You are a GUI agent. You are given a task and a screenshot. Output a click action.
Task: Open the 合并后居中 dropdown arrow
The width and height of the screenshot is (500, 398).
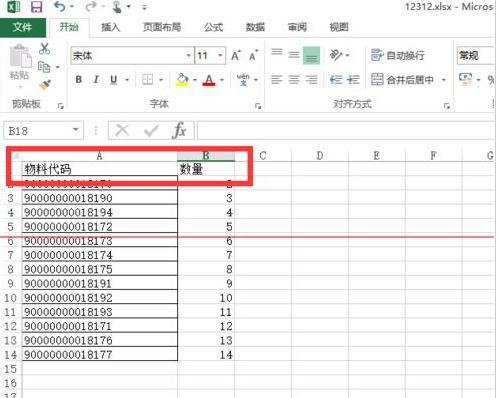(x=444, y=80)
